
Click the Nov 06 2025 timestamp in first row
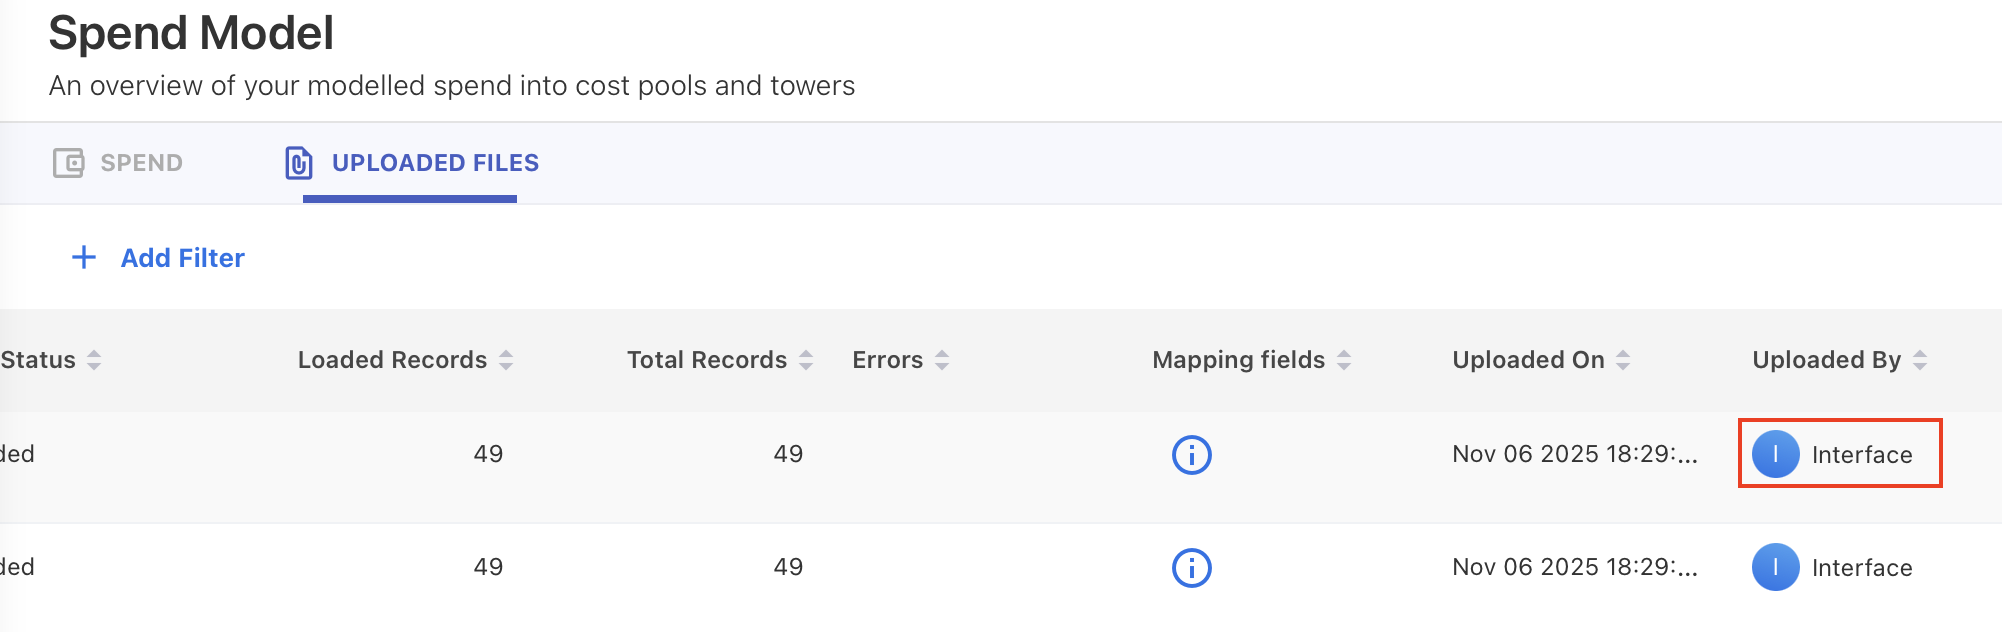click(x=1573, y=453)
